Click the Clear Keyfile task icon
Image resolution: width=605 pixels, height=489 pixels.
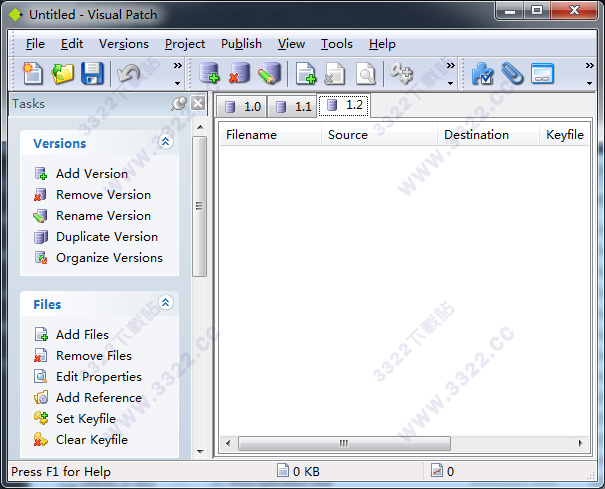(41, 439)
